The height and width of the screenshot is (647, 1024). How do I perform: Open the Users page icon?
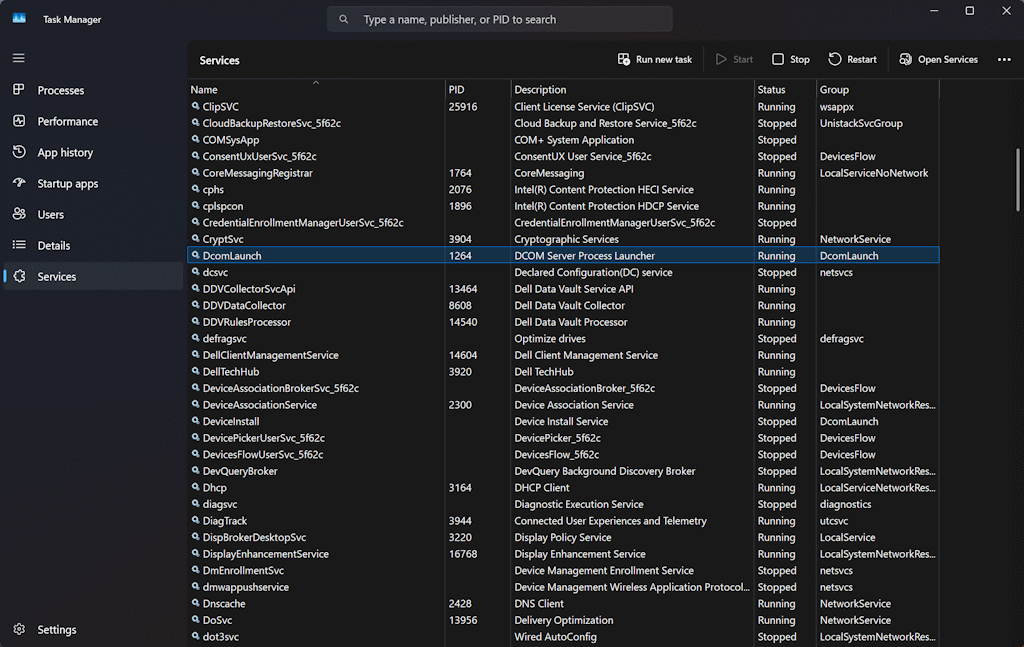[x=19, y=214]
